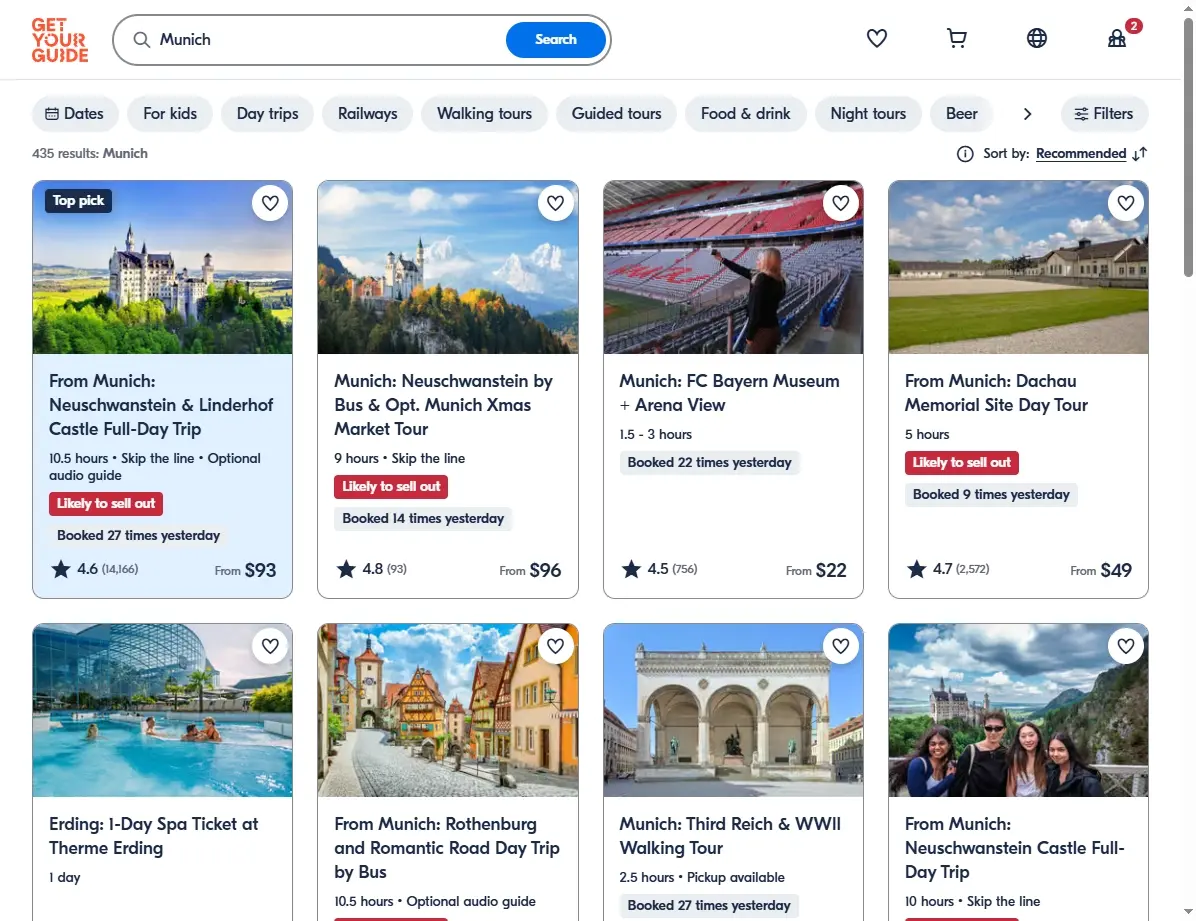Select the Walking tours filter chip
Screen dimensions: 1196x921
[x=484, y=114]
